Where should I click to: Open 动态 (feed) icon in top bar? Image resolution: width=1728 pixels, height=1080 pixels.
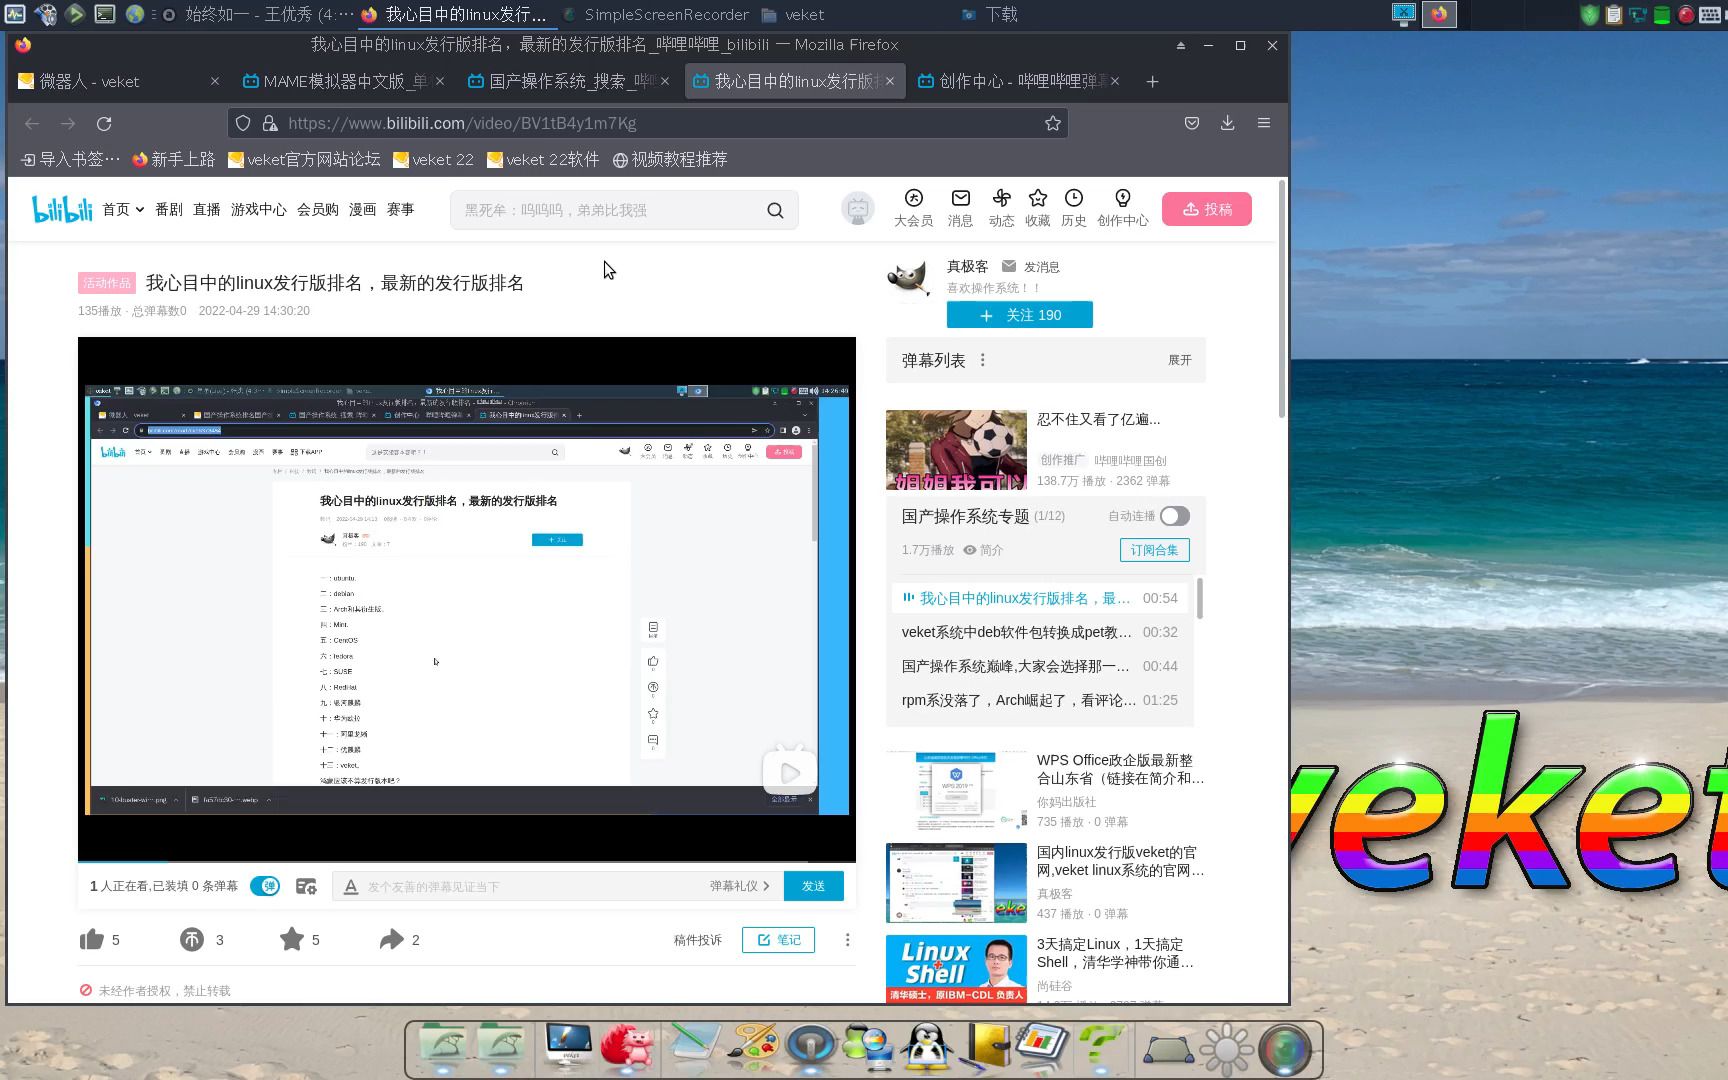(x=1000, y=198)
